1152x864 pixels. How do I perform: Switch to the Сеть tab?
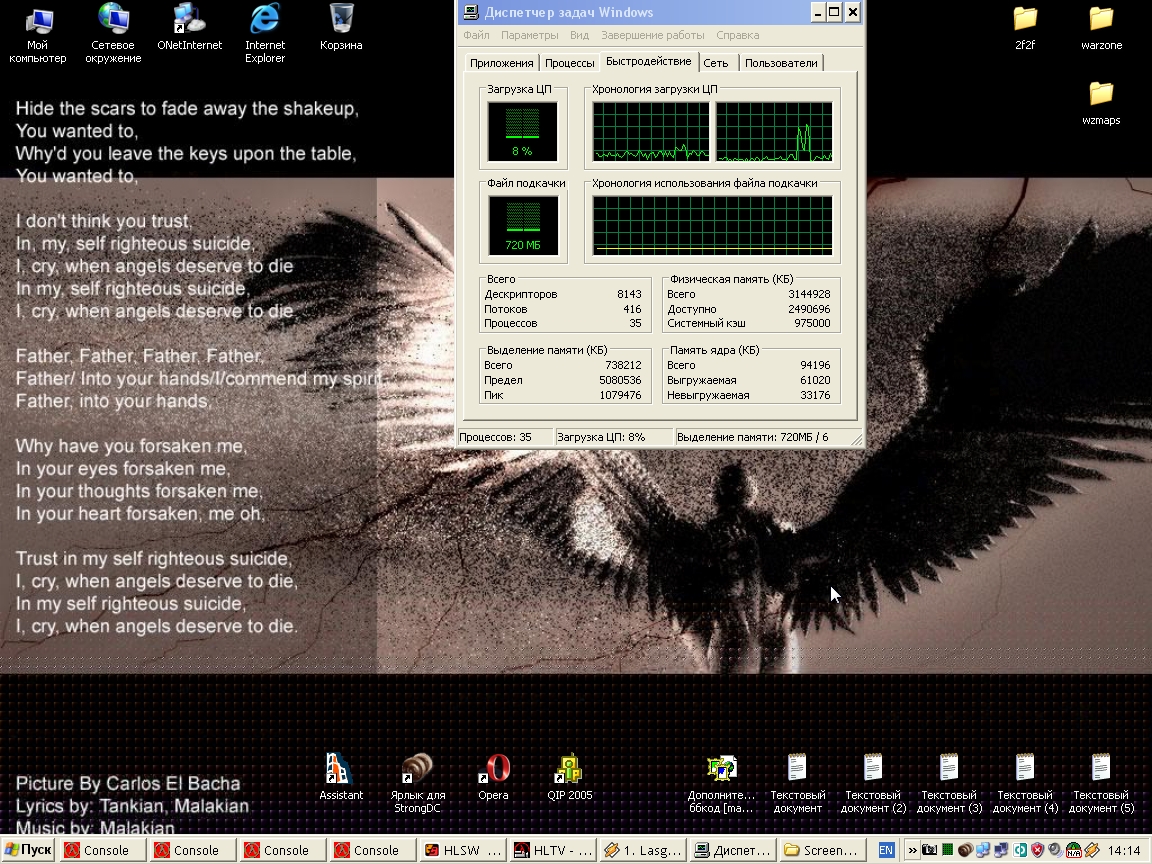[716, 63]
